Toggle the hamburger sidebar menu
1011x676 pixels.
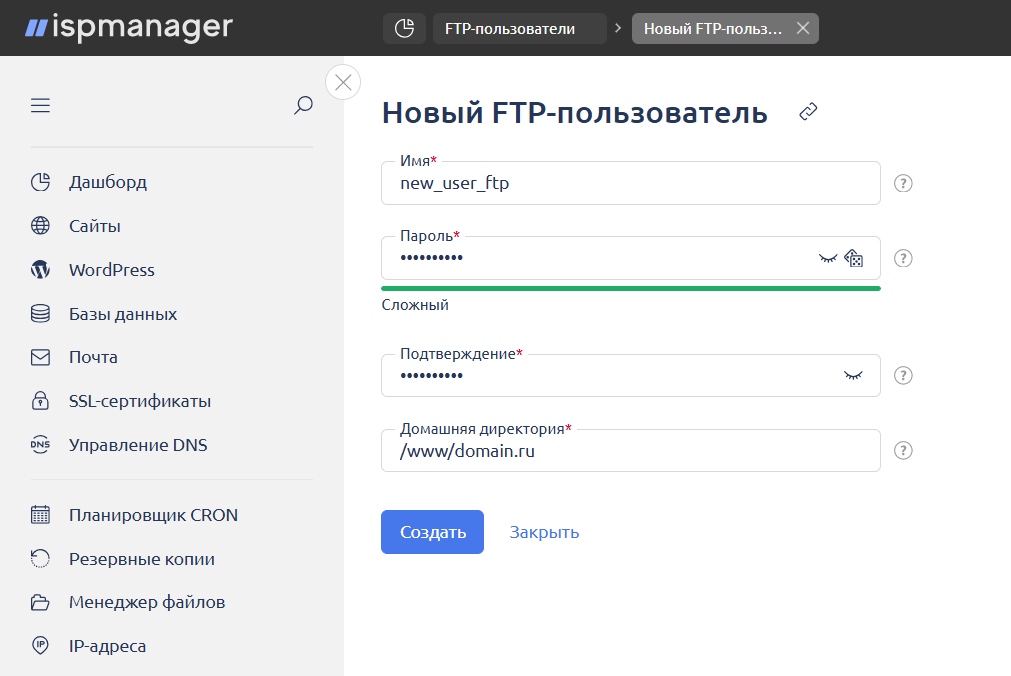pyautogui.click(x=40, y=105)
